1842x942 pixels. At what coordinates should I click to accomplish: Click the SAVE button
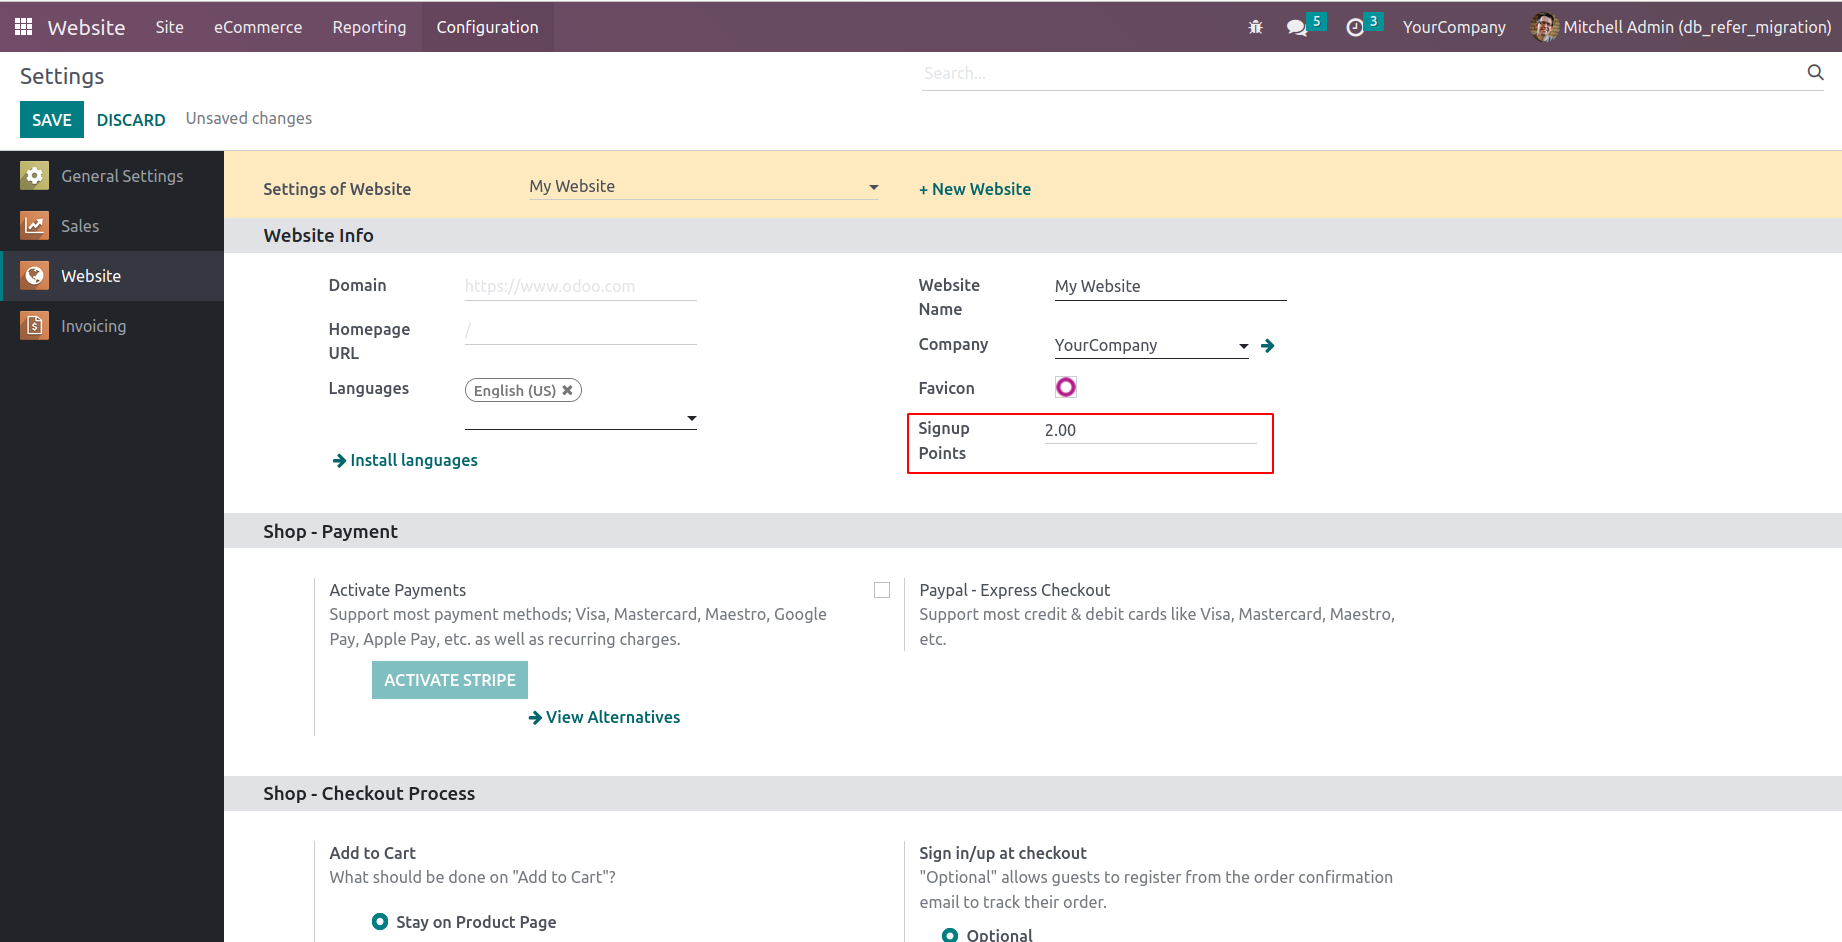coord(52,120)
